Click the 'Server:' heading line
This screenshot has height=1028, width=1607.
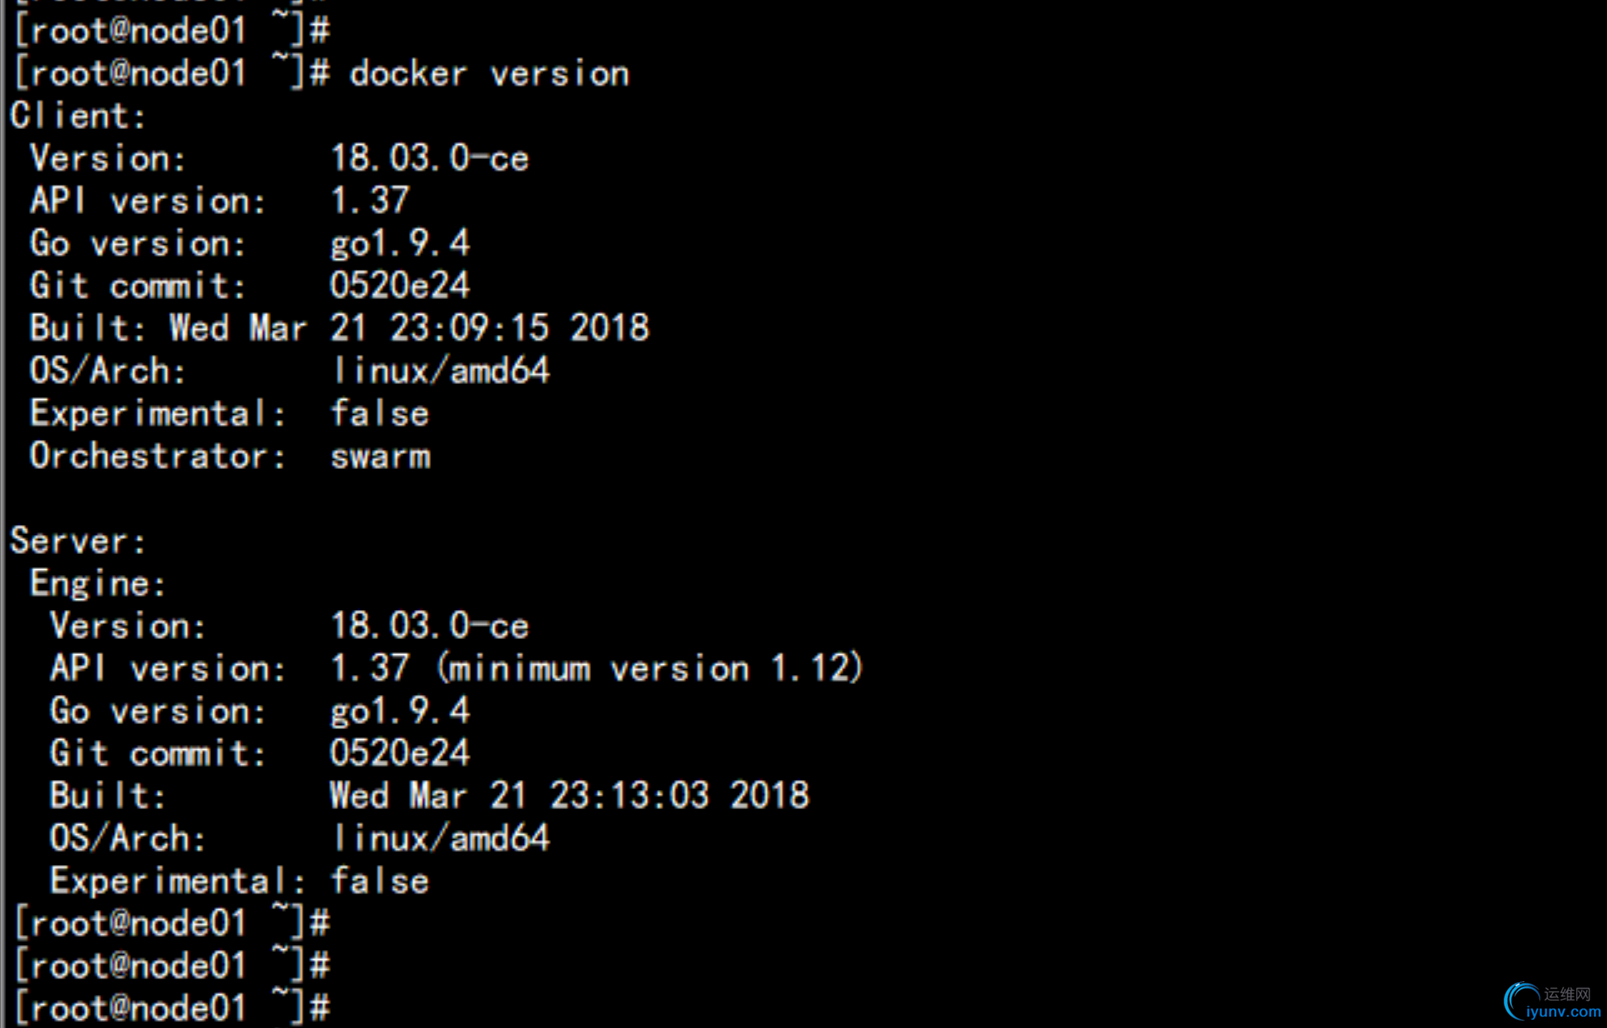(x=78, y=541)
